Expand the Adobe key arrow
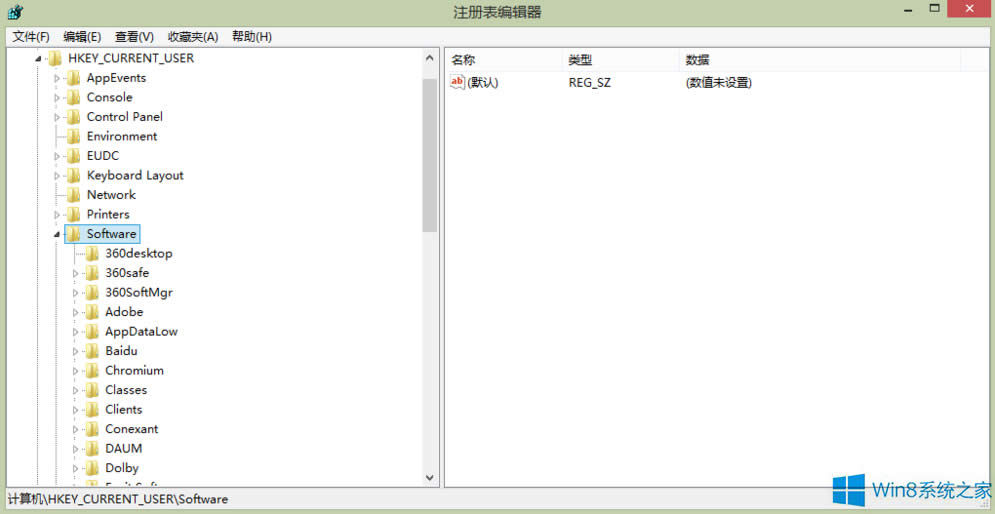This screenshot has height=514, width=995. pyautogui.click(x=76, y=312)
